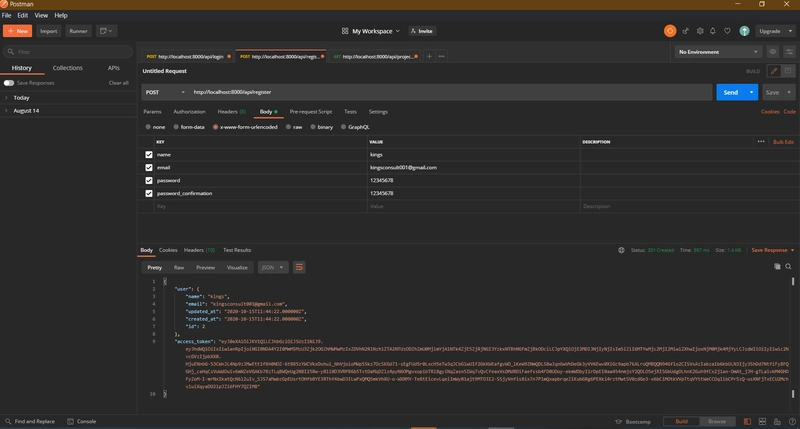
Task: Select the none body type
Action: click(148, 127)
